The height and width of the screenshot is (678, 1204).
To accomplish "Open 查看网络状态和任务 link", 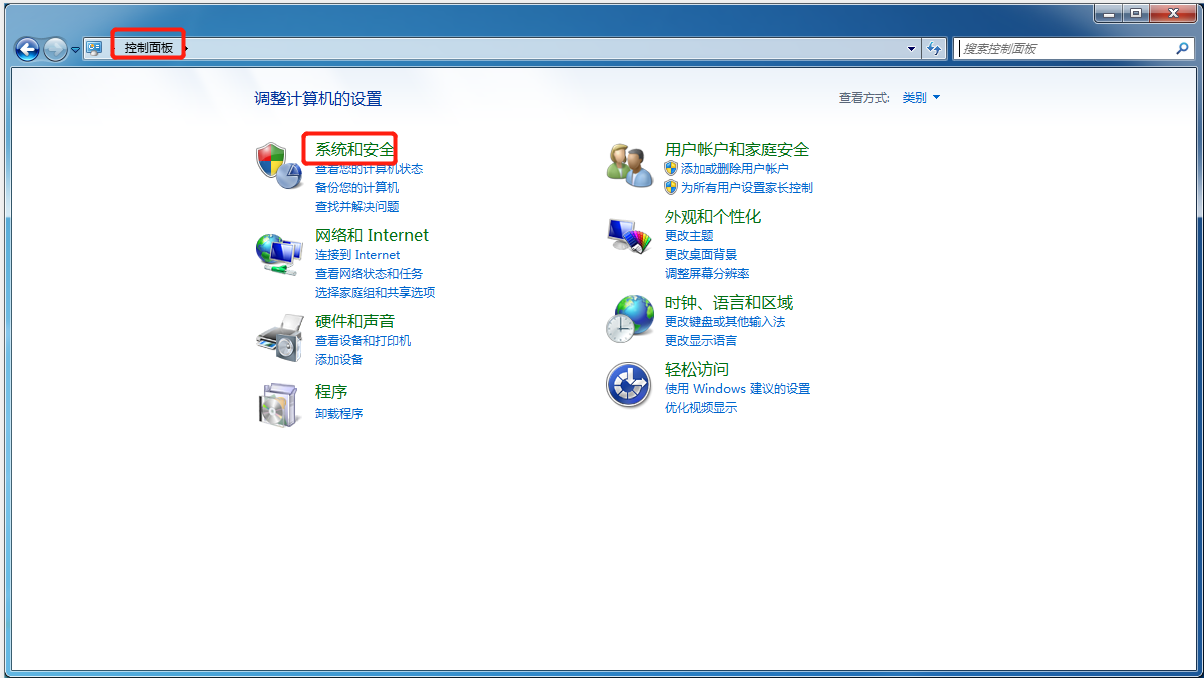I will [x=368, y=274].
